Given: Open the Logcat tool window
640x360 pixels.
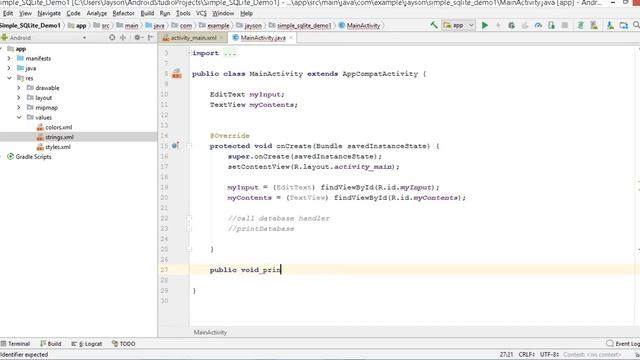Looking at the screenshot, I should coord(87,344).
